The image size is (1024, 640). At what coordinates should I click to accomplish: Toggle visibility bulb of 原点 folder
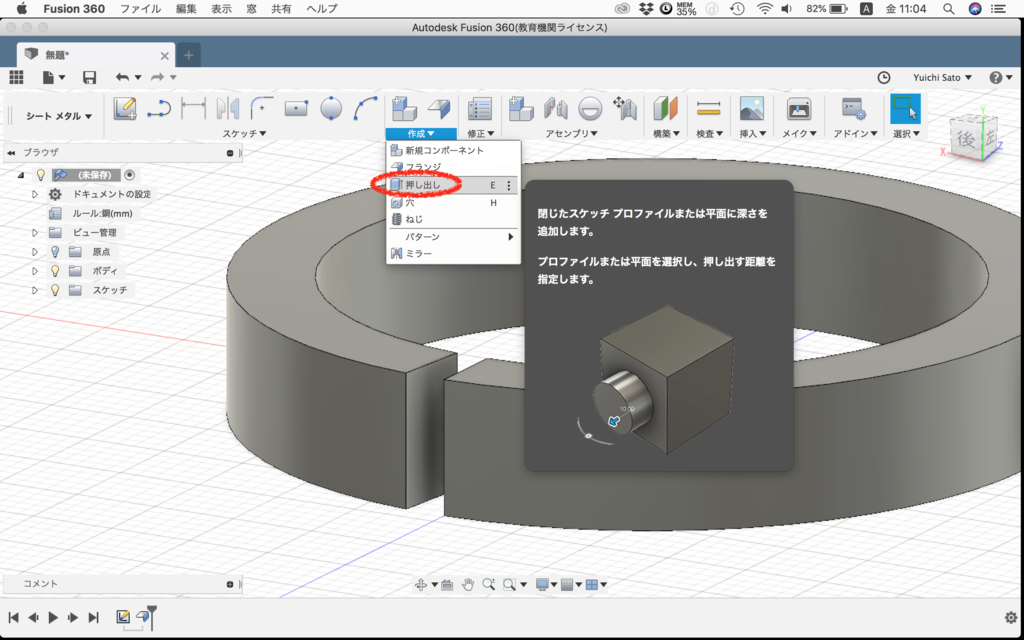[56, 251]
